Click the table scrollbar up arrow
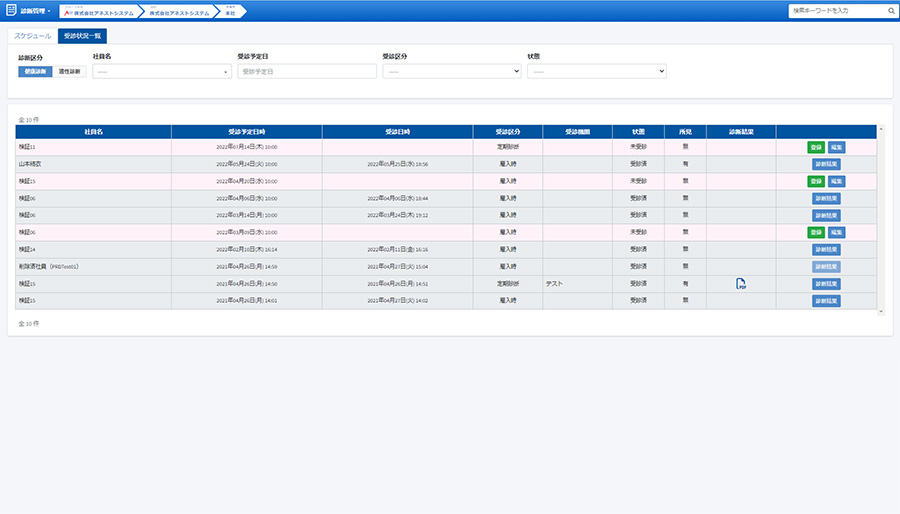This screenshot has width=900, height=514. click(881, 129)
